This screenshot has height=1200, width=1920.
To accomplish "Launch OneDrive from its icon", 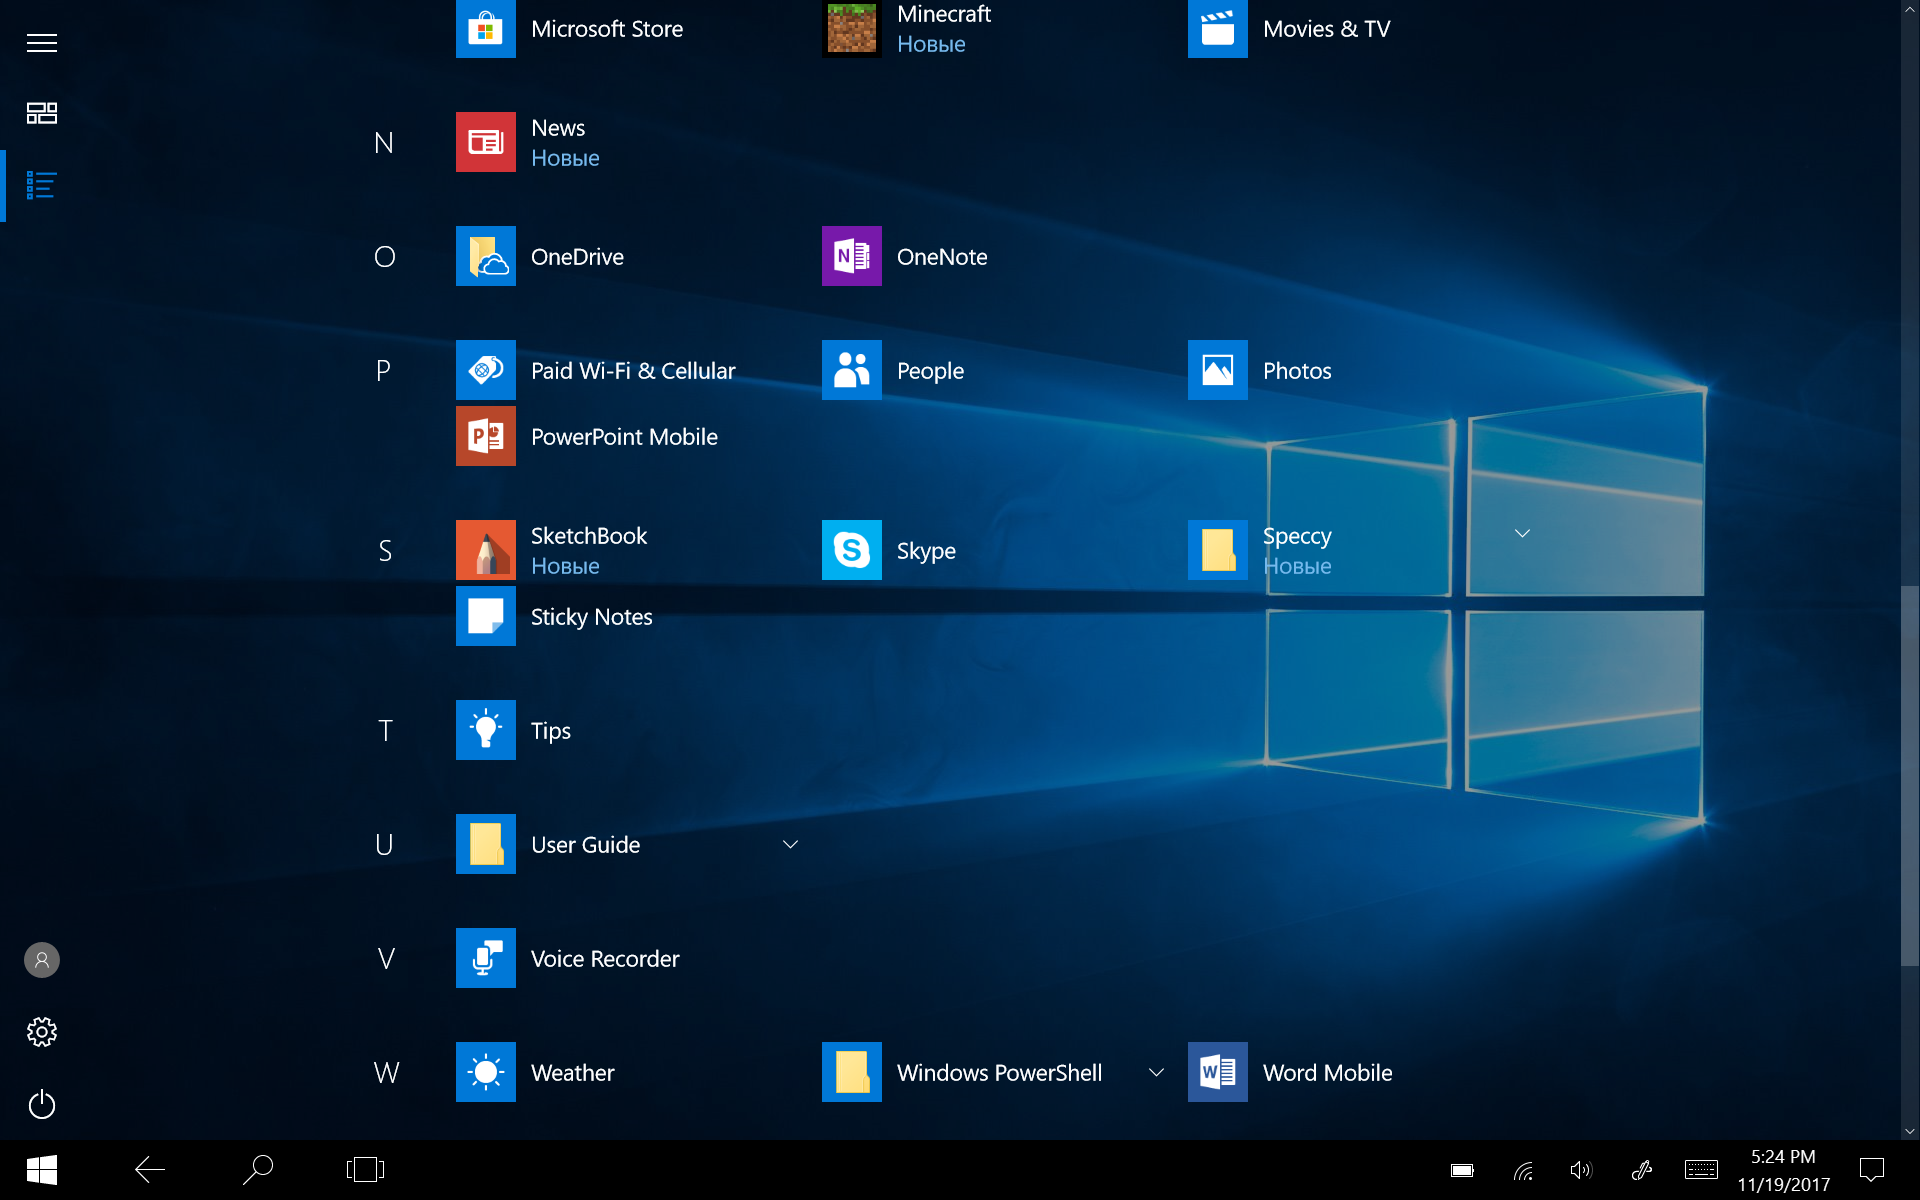I will pyautogui.click(x=486, y=256).
